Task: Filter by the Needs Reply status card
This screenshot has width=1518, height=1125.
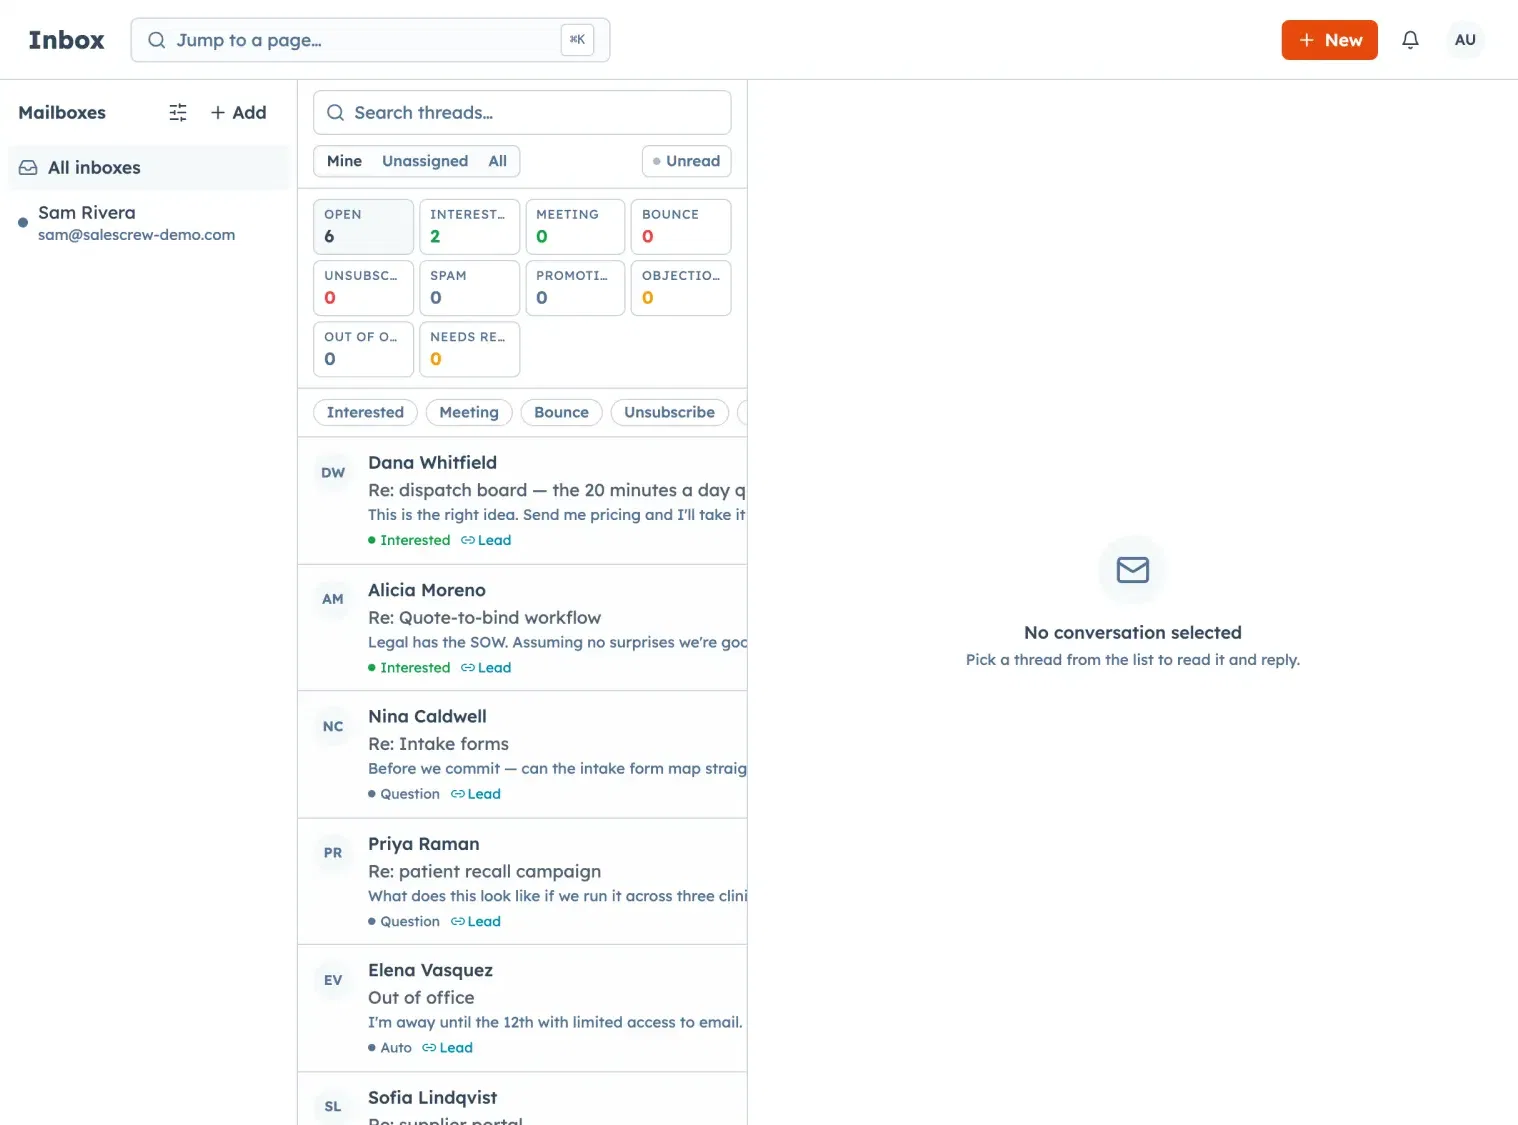Action: 469,349
